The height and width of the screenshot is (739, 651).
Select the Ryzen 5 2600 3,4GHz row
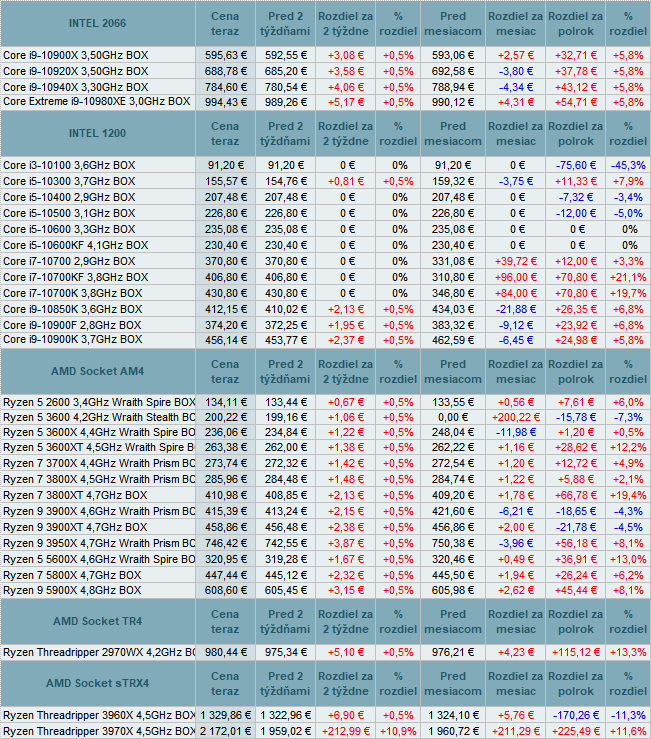(x=325, y=402)
